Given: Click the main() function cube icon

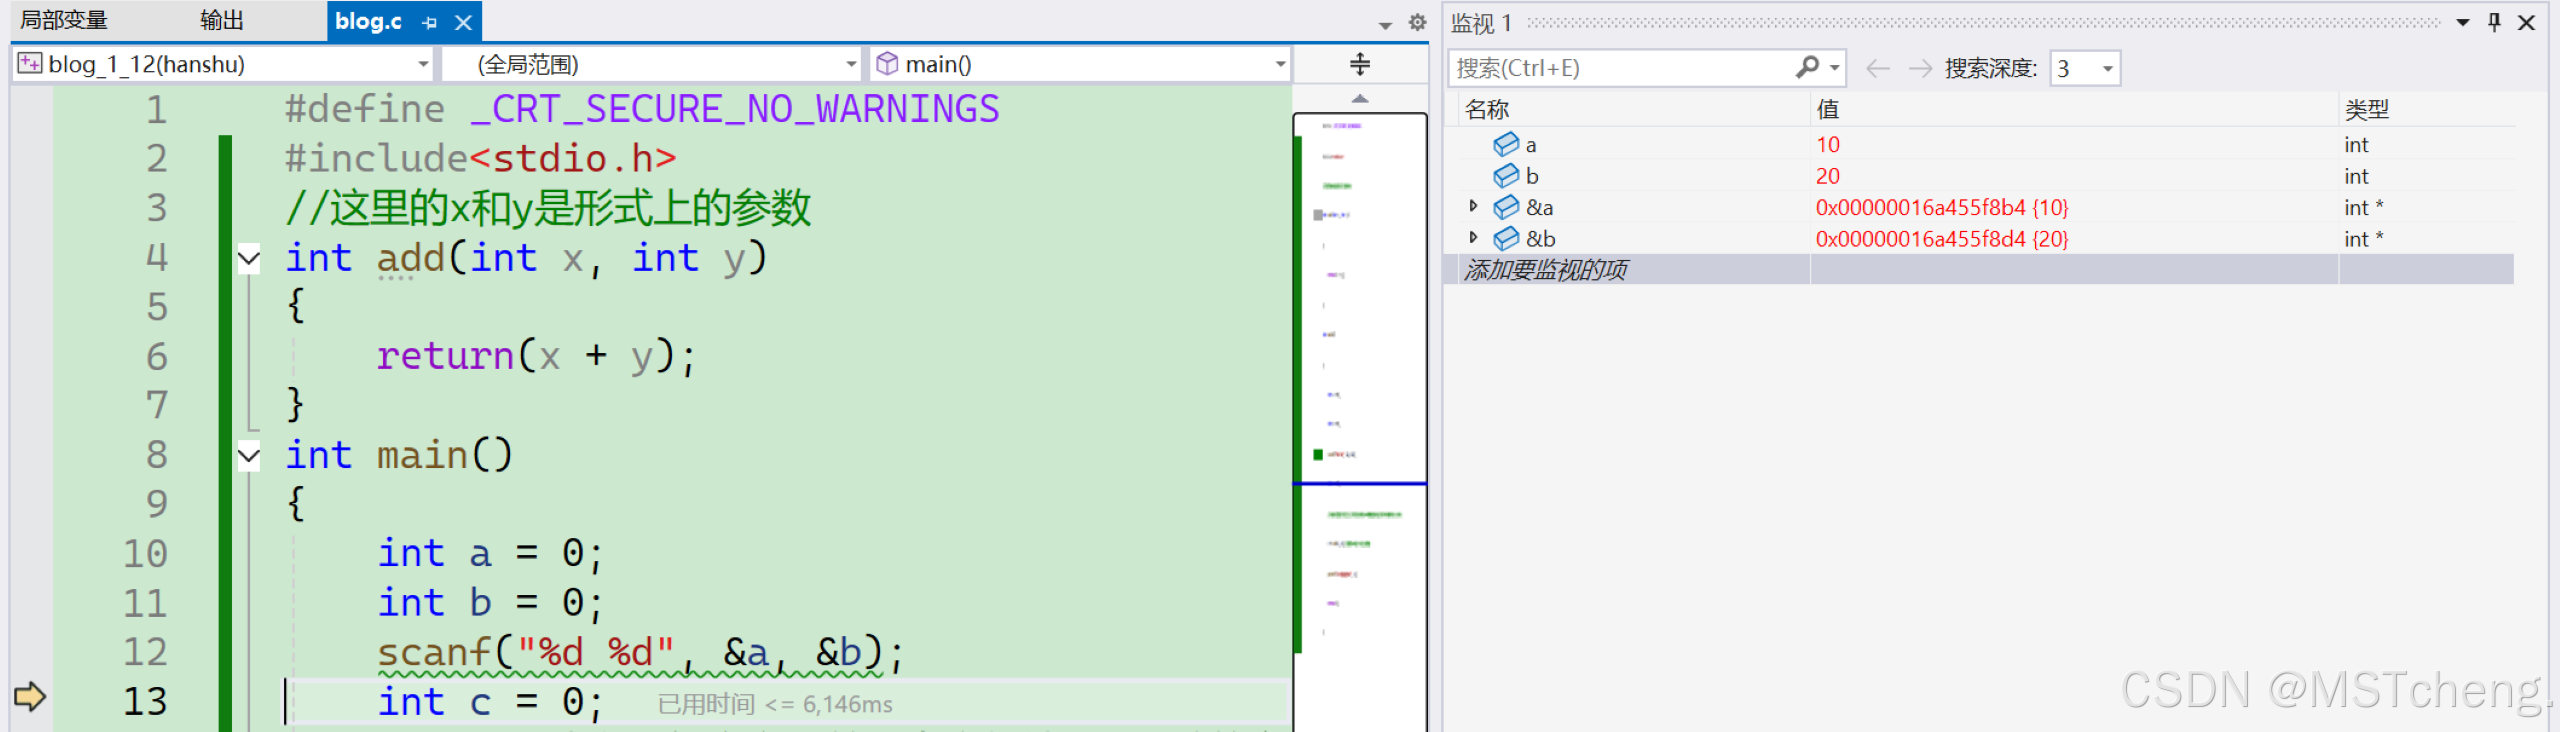Looking at the screenshot, I should 887,64.
